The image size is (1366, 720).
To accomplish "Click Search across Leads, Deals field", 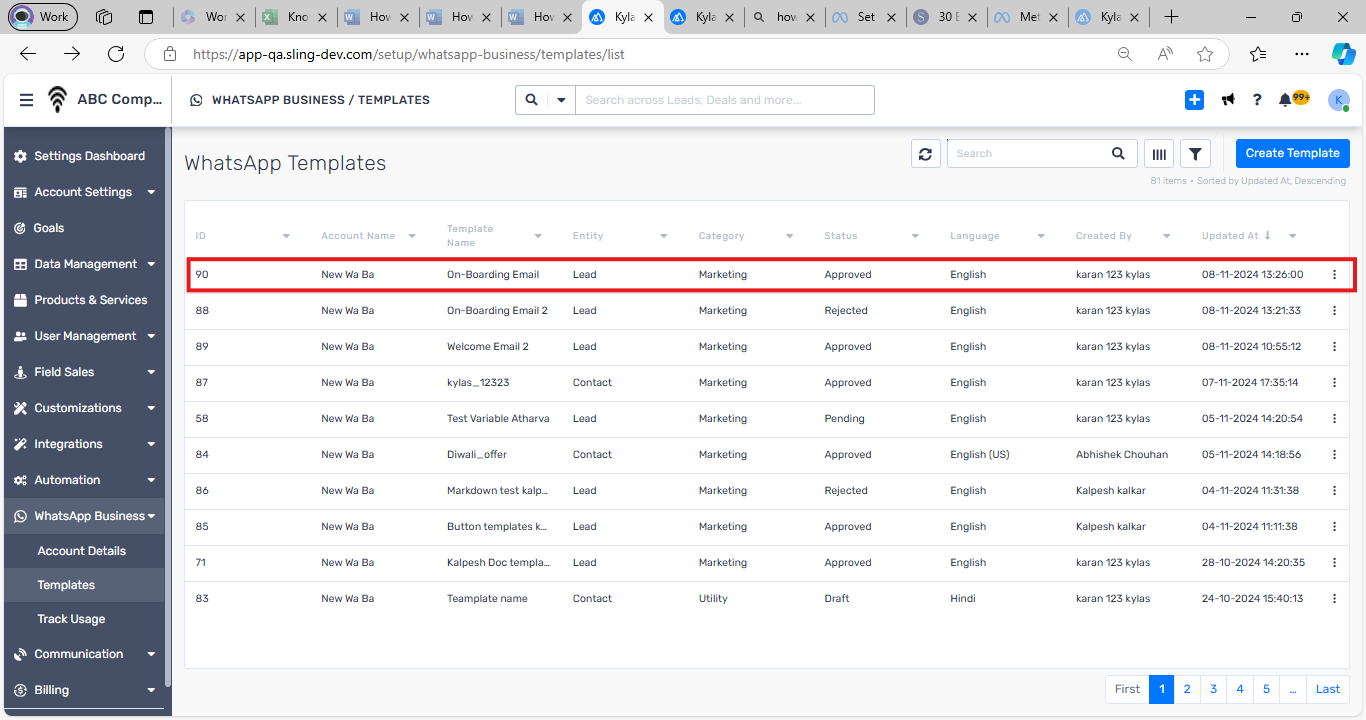I will (724, 100).
